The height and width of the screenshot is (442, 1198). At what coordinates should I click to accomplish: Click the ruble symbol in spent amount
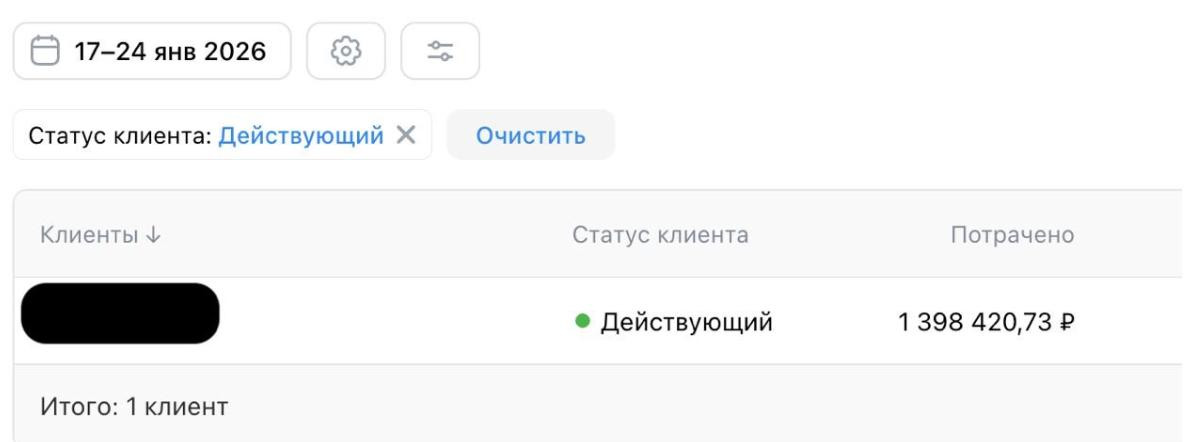pos(1066,322)
